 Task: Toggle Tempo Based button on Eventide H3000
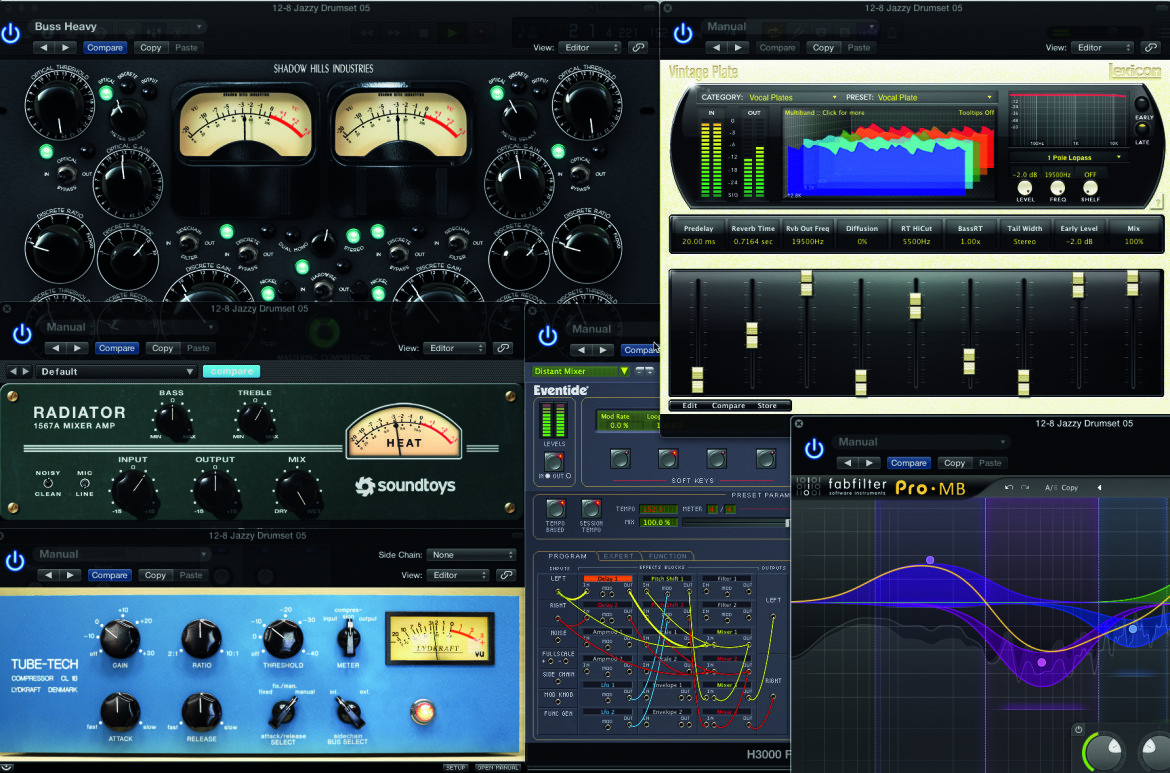[555, 509]
